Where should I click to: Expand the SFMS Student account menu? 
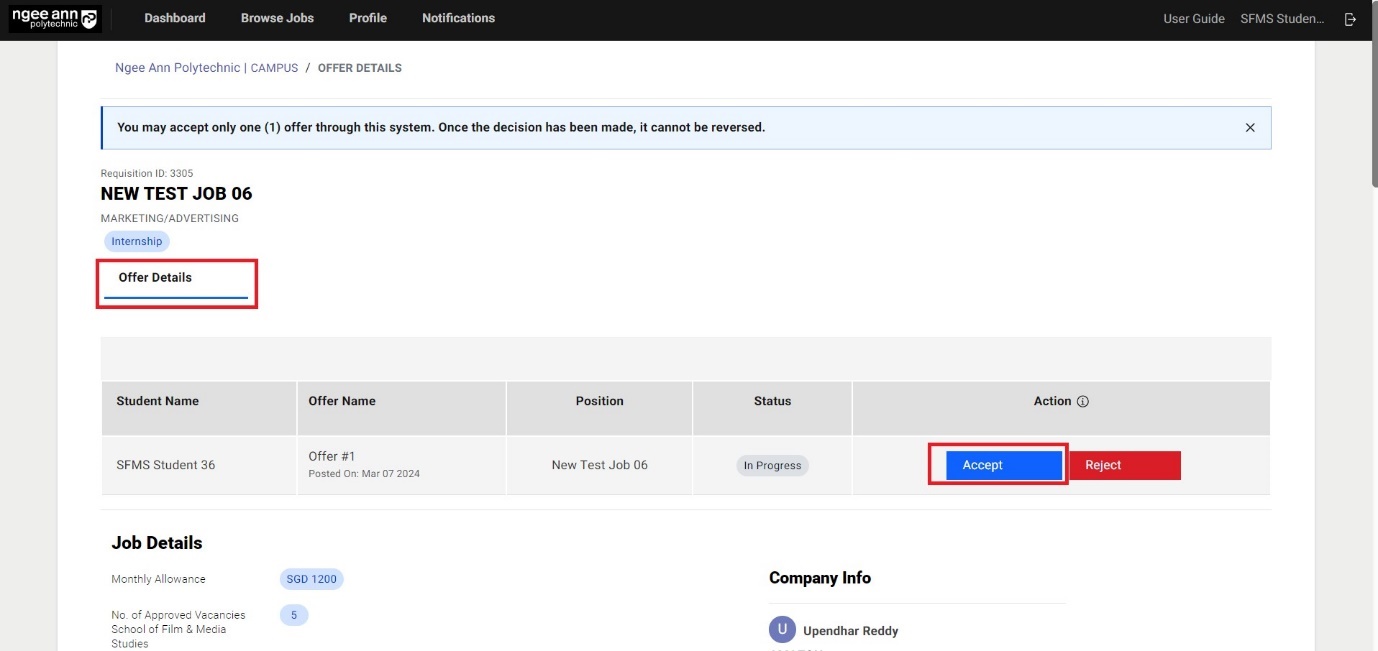(1281, 19)
